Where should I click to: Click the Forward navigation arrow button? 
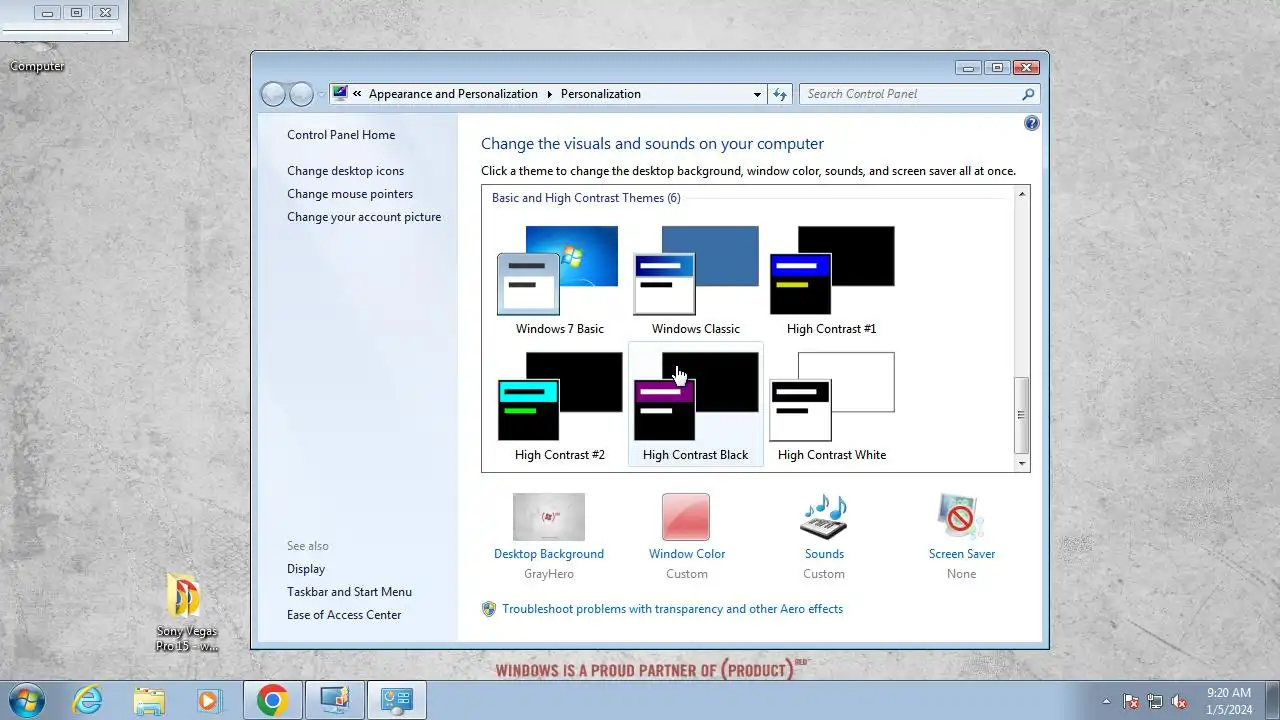[x=301, y=94]
